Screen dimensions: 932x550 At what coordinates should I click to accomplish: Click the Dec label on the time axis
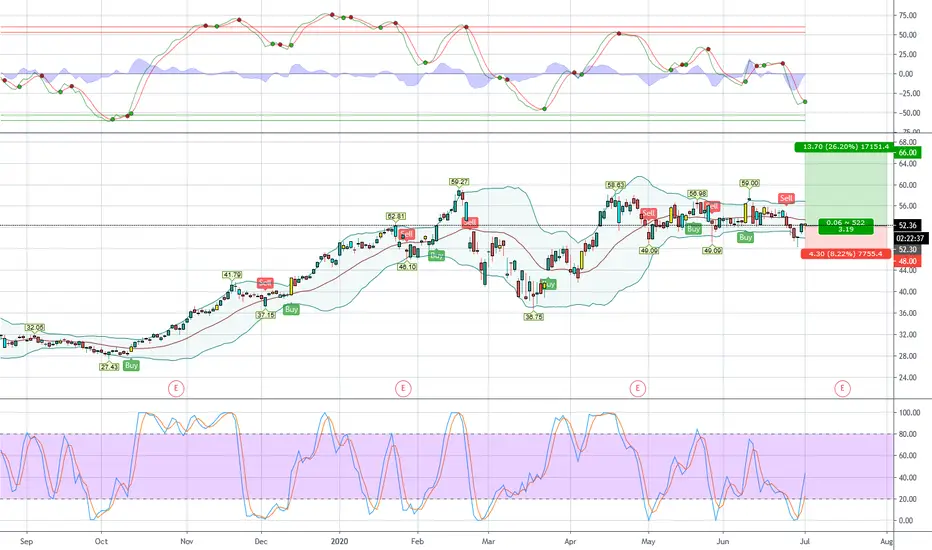click(261, 541)
